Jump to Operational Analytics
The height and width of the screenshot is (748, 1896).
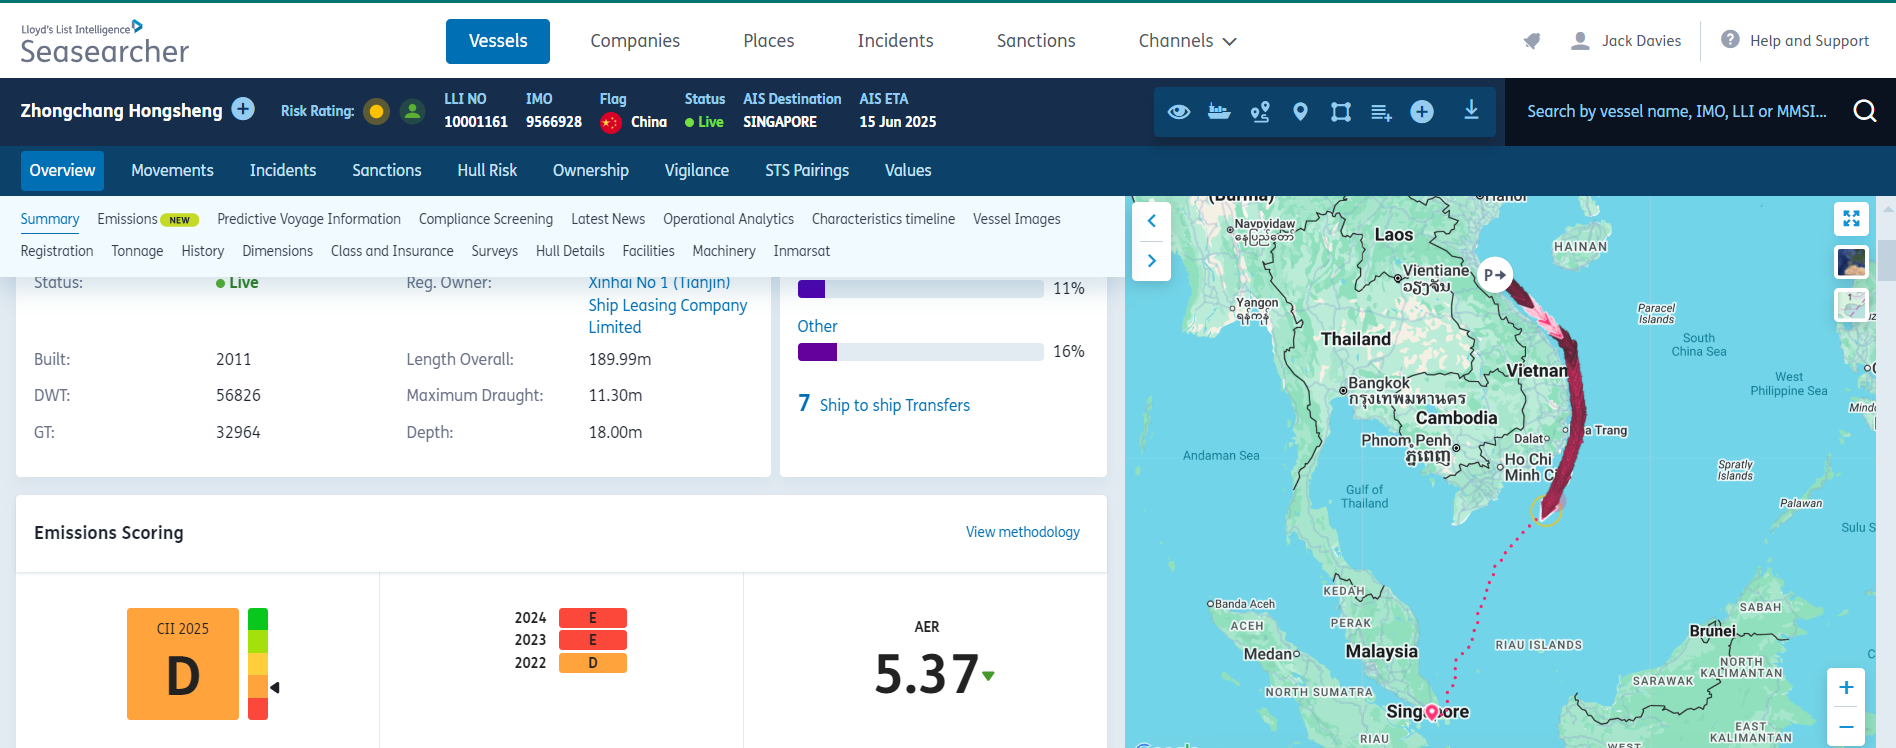(x=728, y=219)
